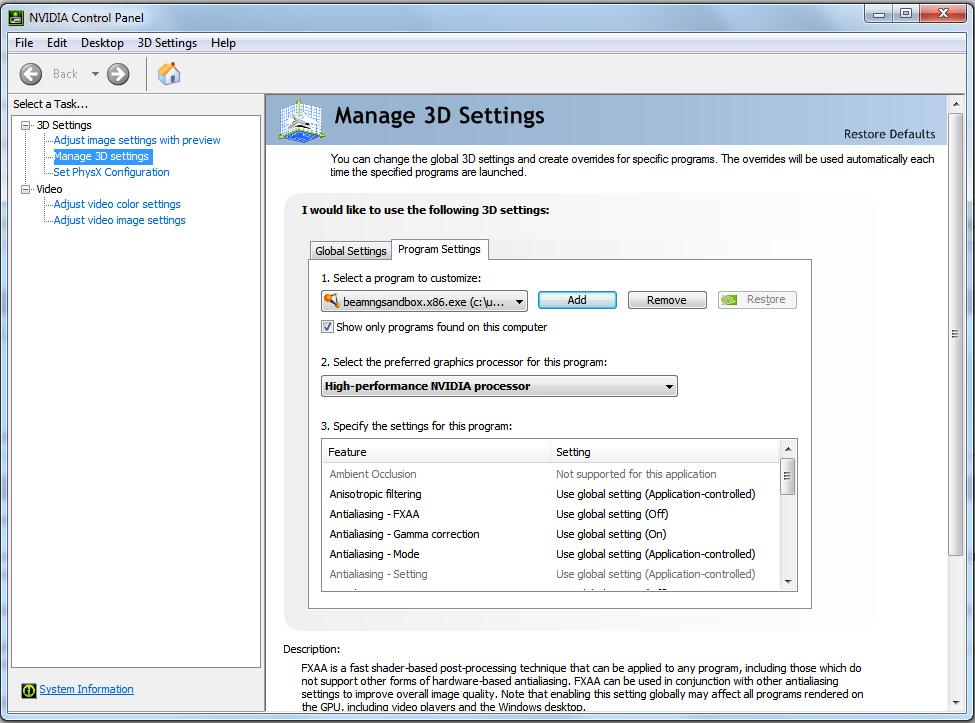
Task: Click the Feature column header
Action: click(x=436, y=452)
